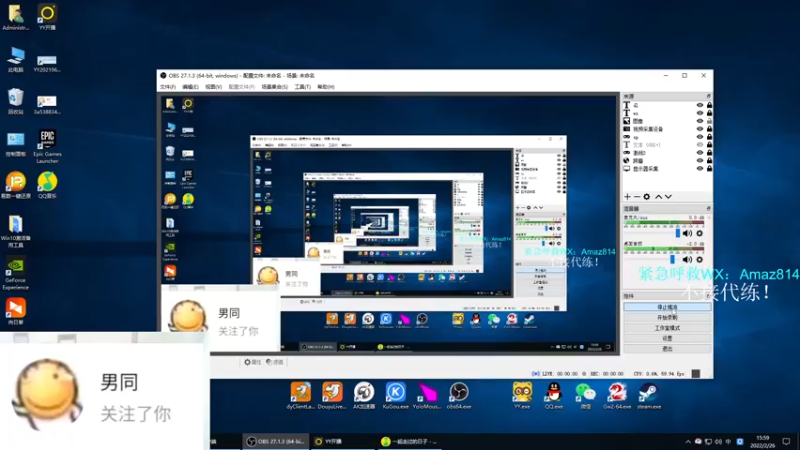Launch QQ.exe penguin desktop shortcut
The height and width of the screenshot is (450, 800).
click(x=554, y=396)
